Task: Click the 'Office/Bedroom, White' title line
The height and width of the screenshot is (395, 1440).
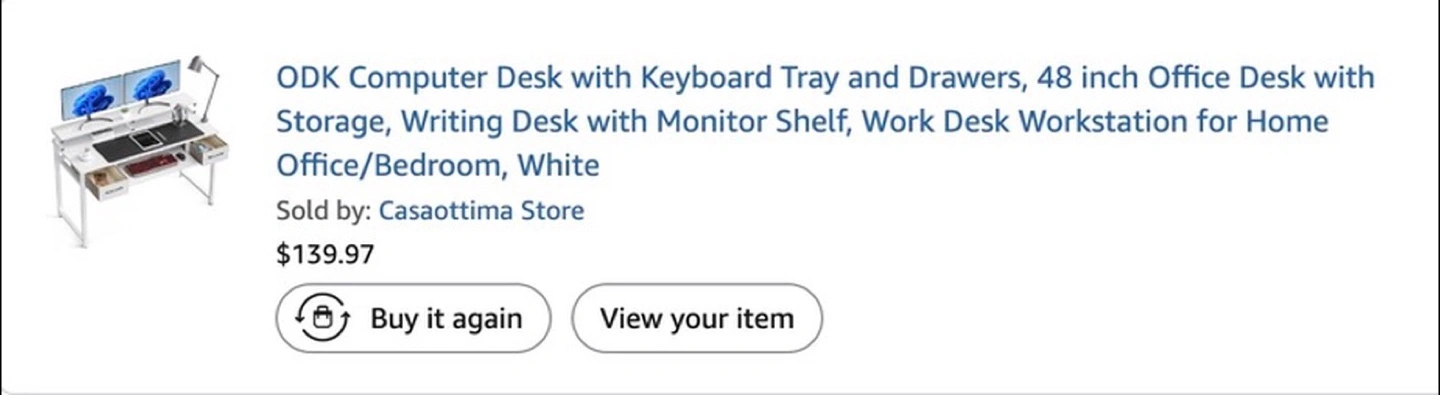Action: pos(437,165)
